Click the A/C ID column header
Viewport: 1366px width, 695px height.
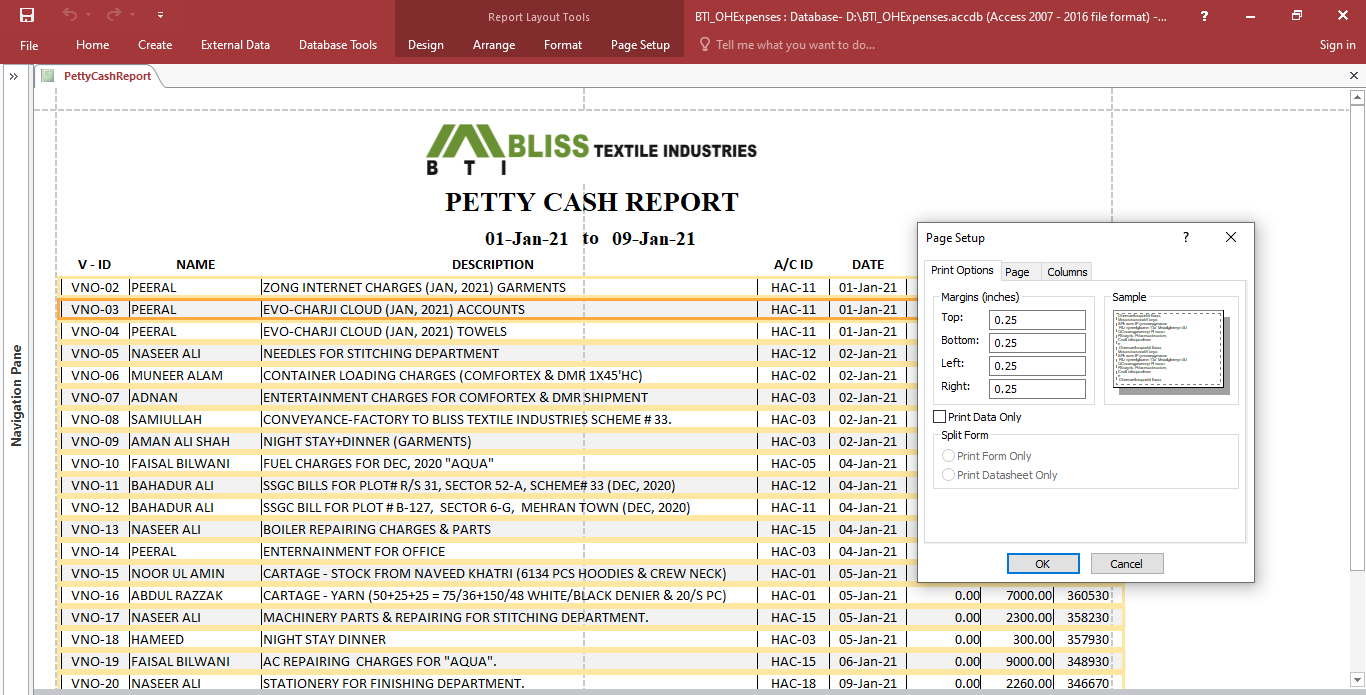point(794,265)
